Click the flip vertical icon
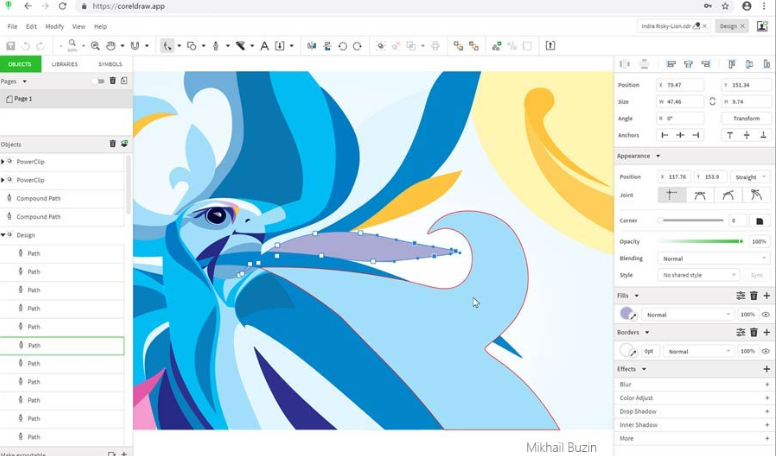The image size is (777, 456). [327, 46]
